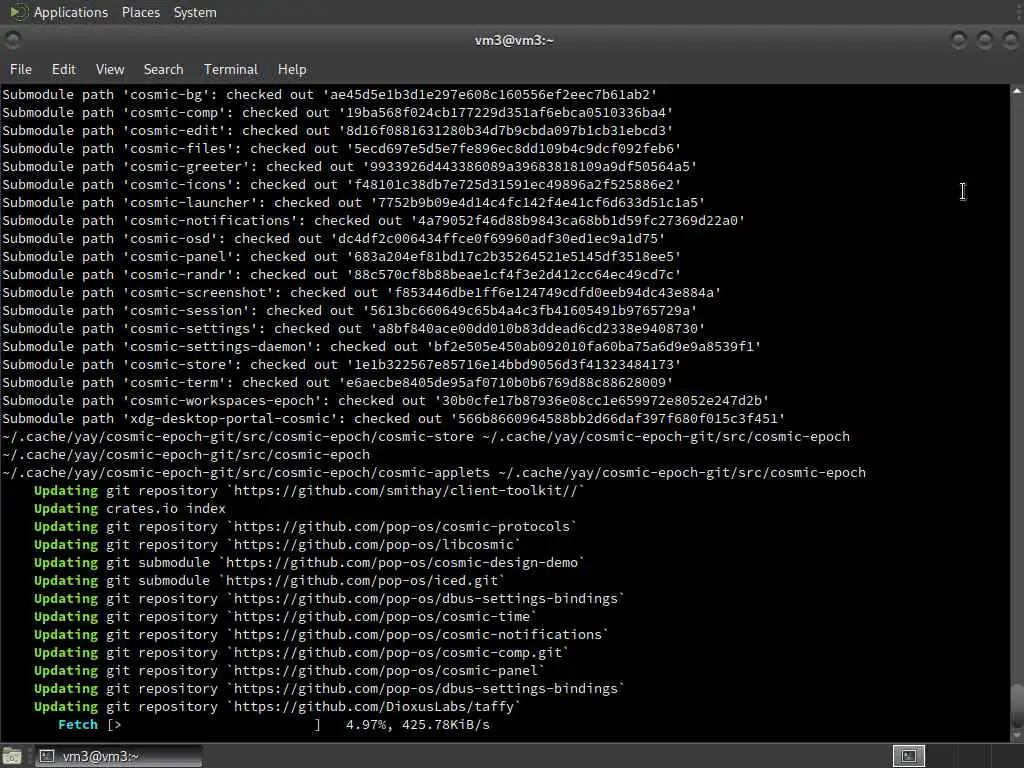Open the Search menu
Image resolution: width=1024 pixels, height=768 pixels.
[x=163, y=69]
